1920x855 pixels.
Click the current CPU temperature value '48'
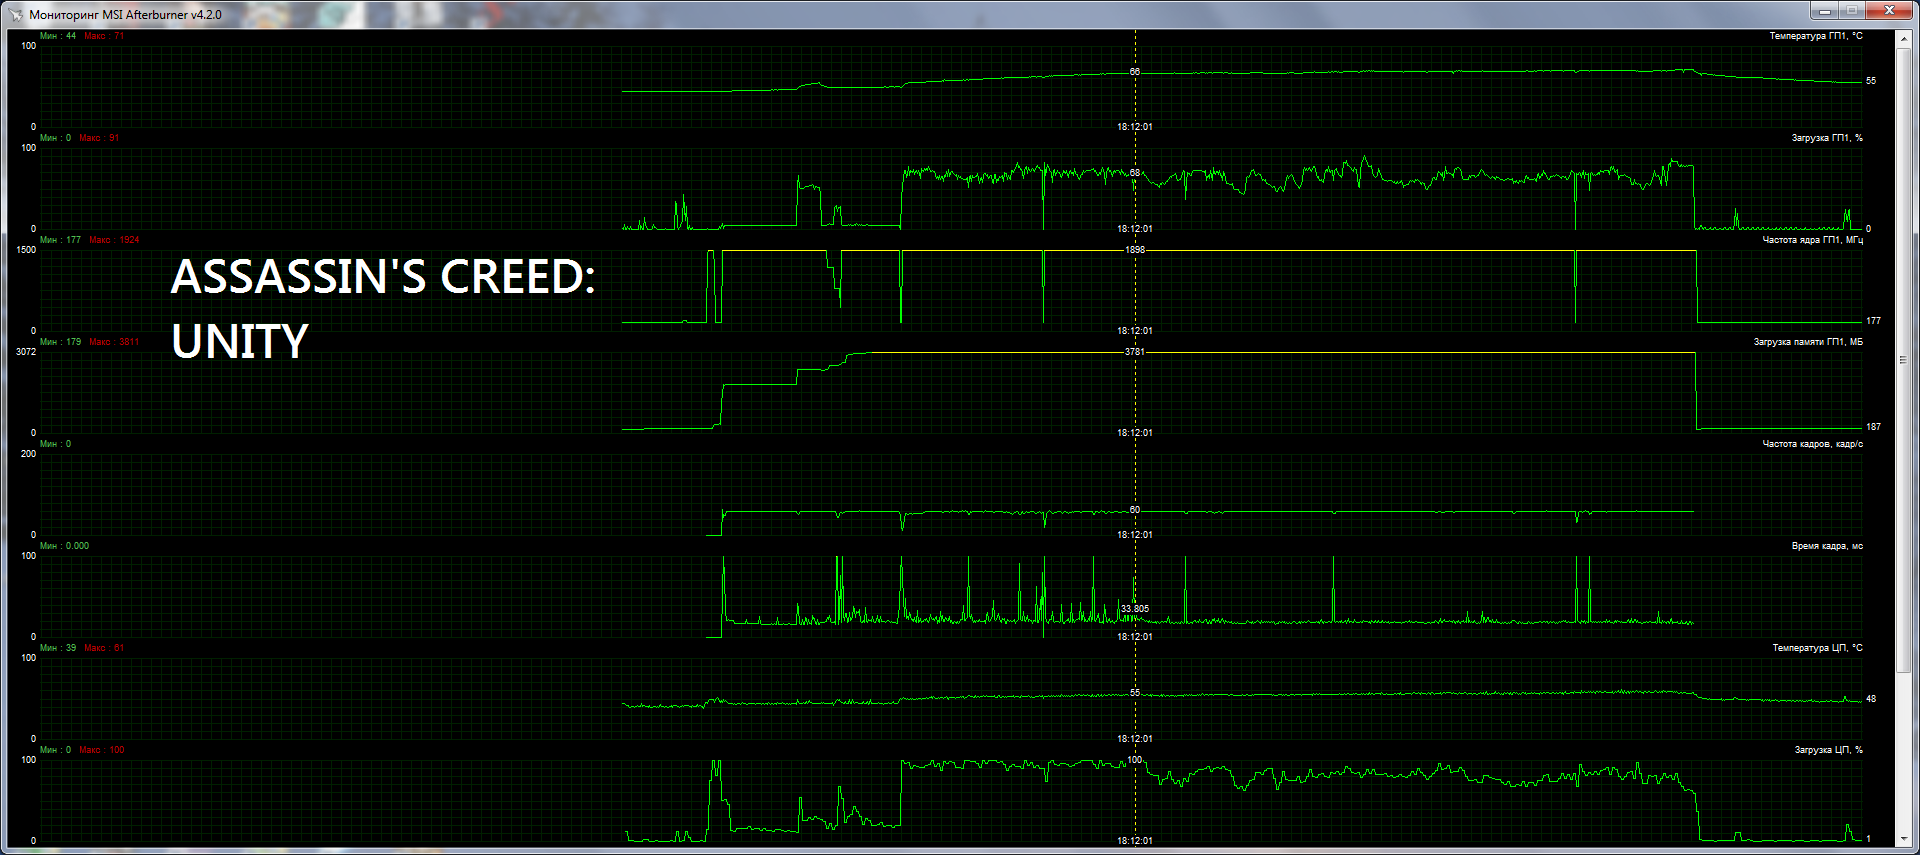tap(1871, 699)
